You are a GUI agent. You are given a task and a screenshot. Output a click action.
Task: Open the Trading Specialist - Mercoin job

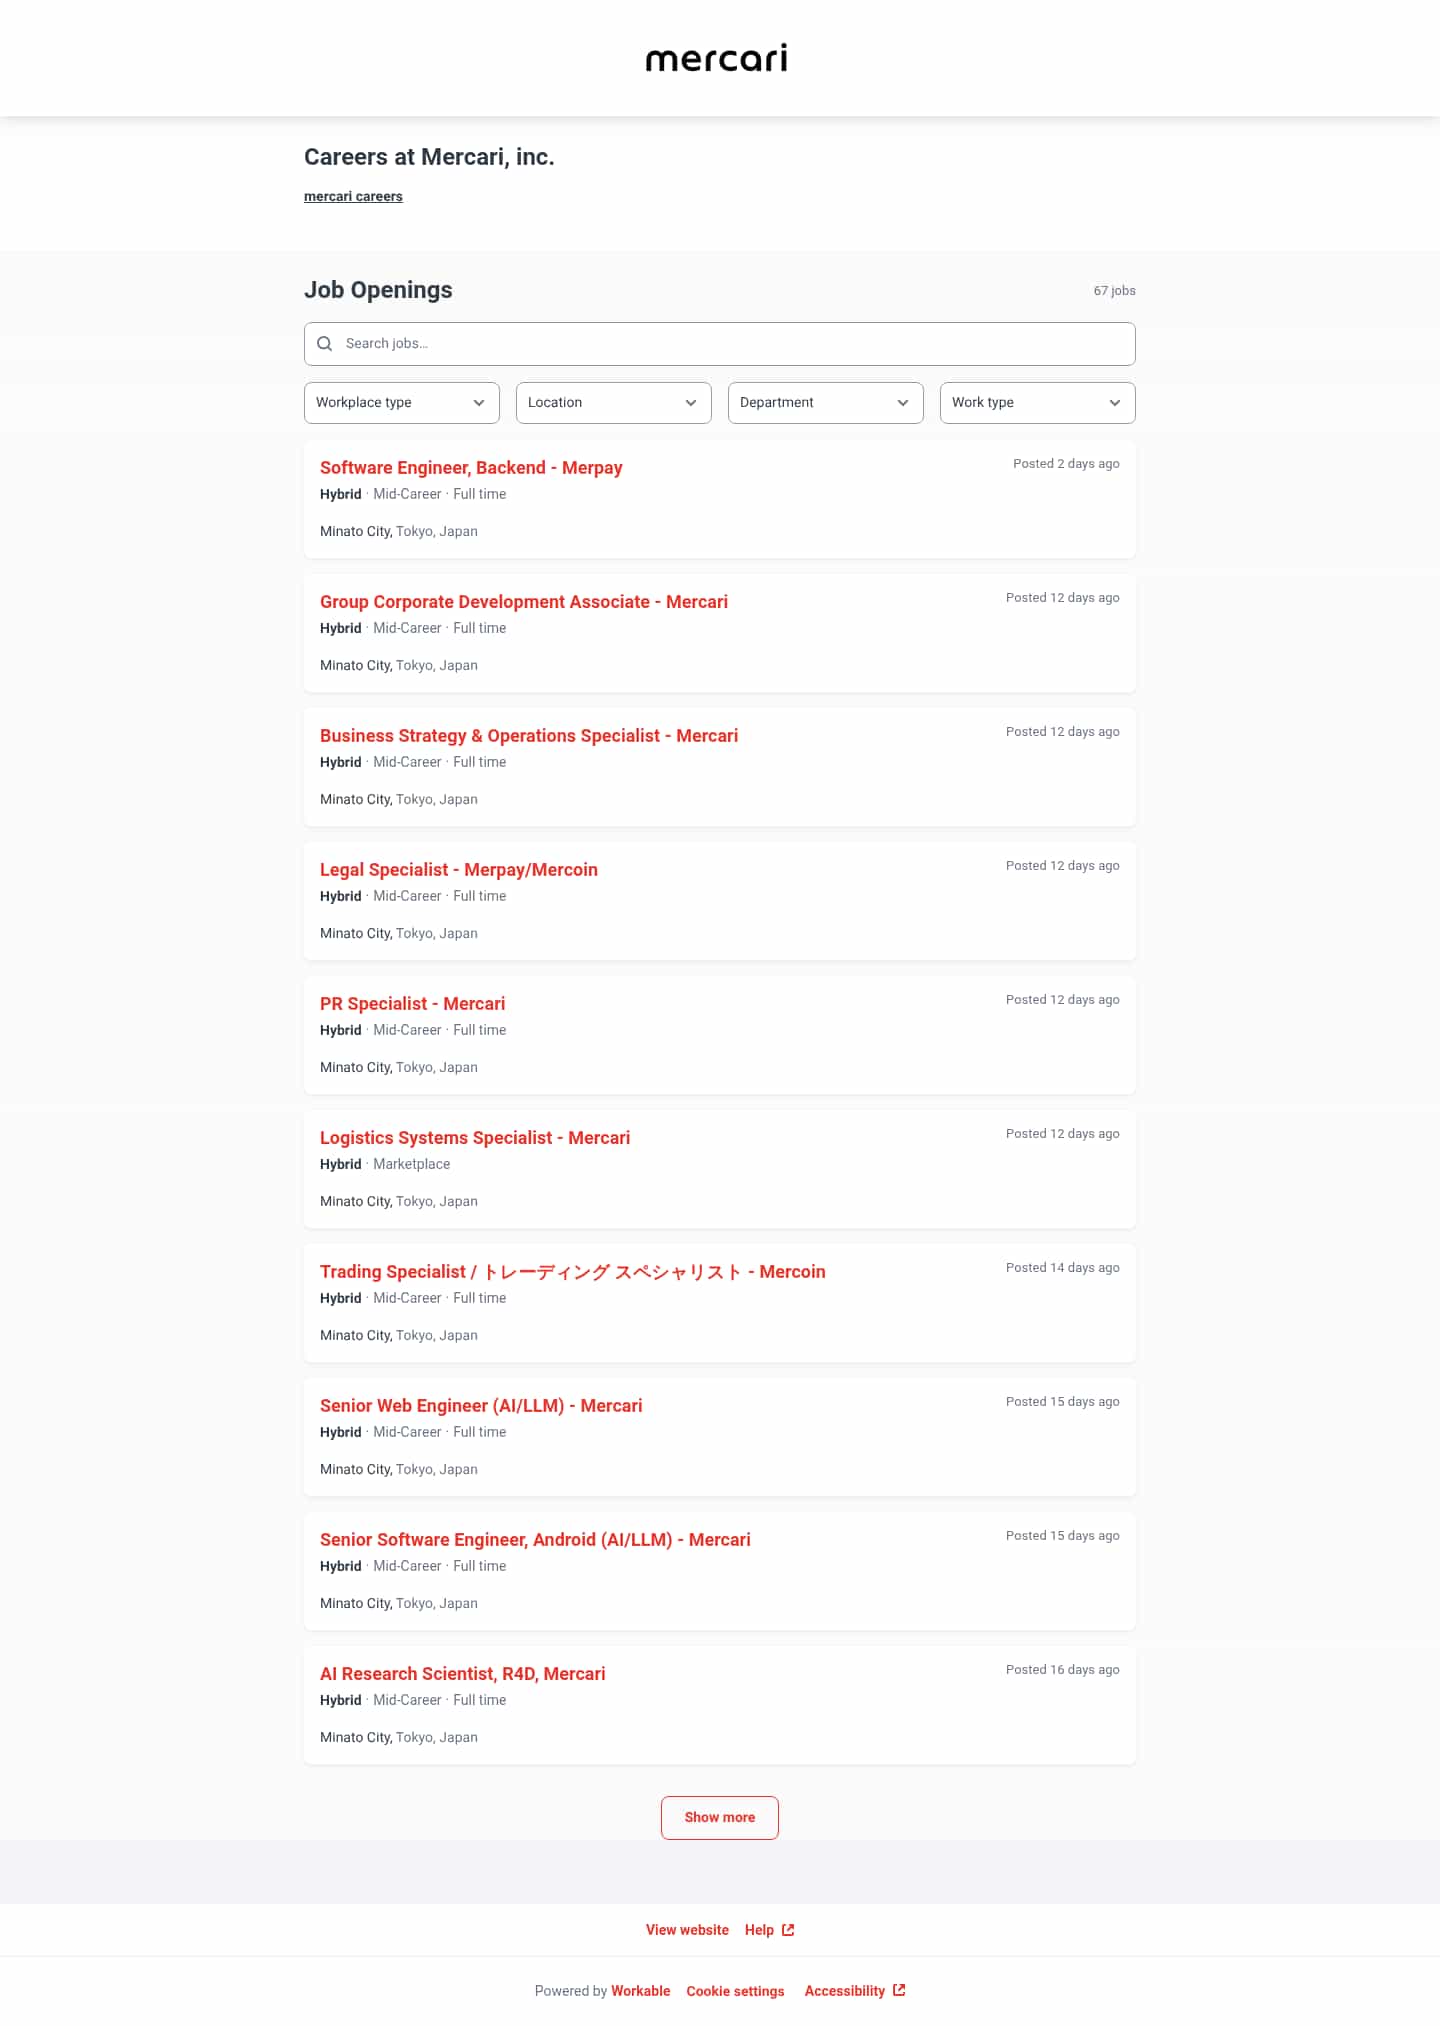tap(573, 1272)
